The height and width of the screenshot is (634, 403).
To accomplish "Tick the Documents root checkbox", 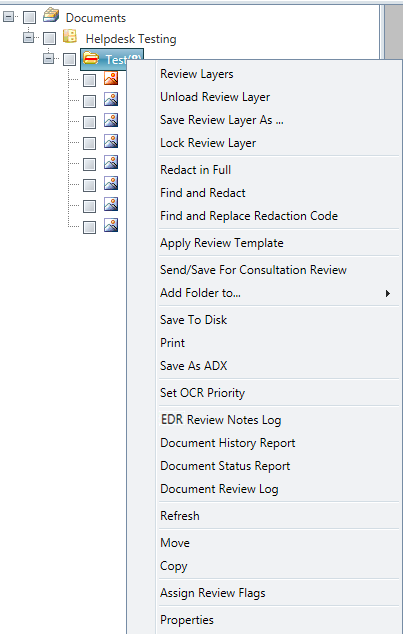I will point(30,17).
